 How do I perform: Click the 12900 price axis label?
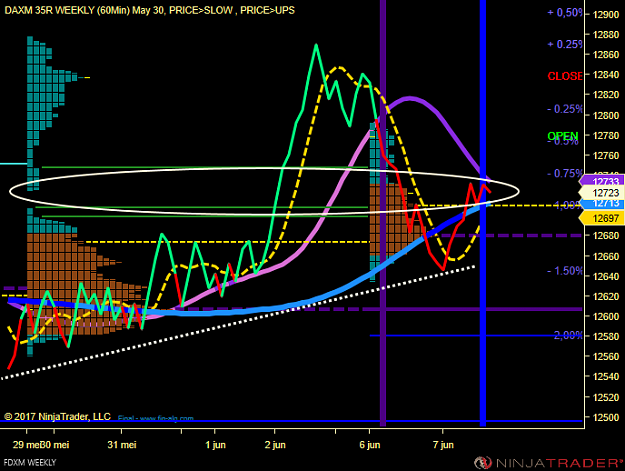click(x=606, y=15)
